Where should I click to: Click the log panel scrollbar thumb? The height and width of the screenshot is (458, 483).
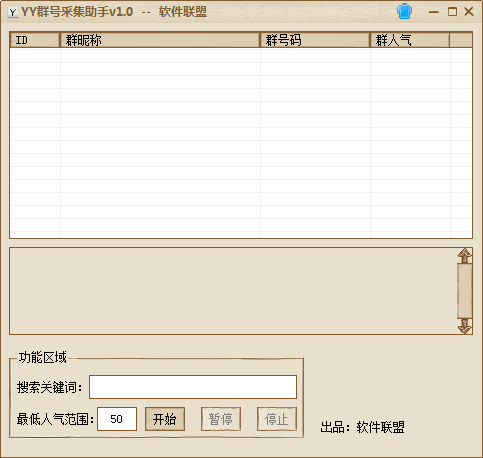coord(465,291)
